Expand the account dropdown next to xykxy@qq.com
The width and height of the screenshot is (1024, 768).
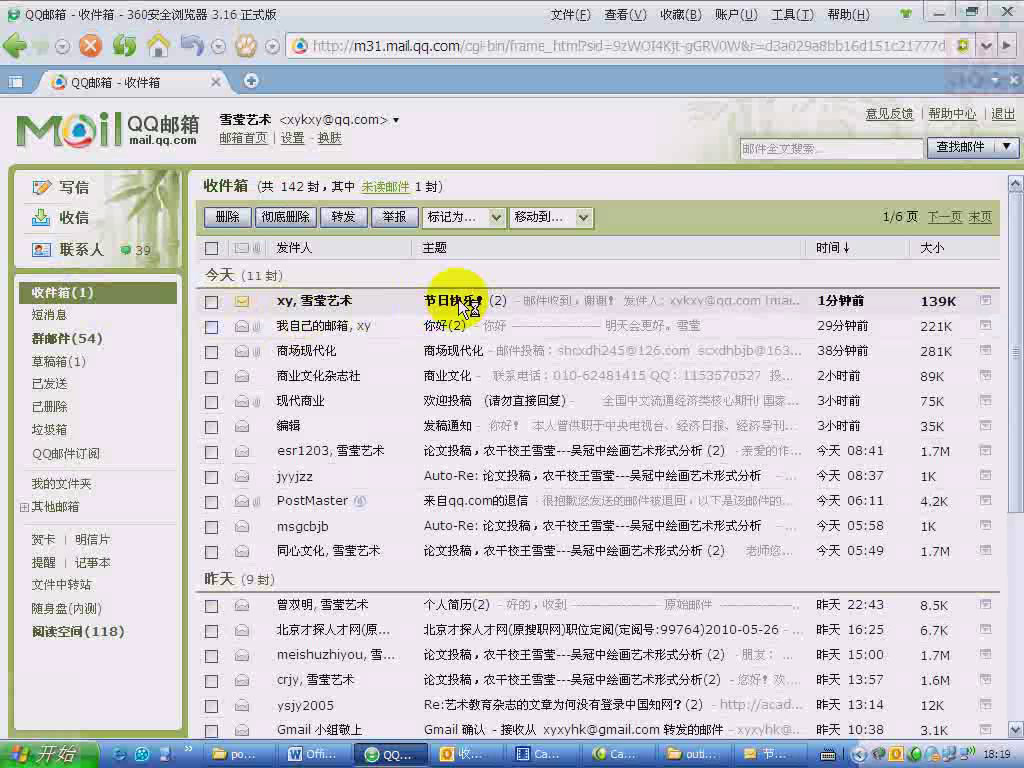coord(396,120)
